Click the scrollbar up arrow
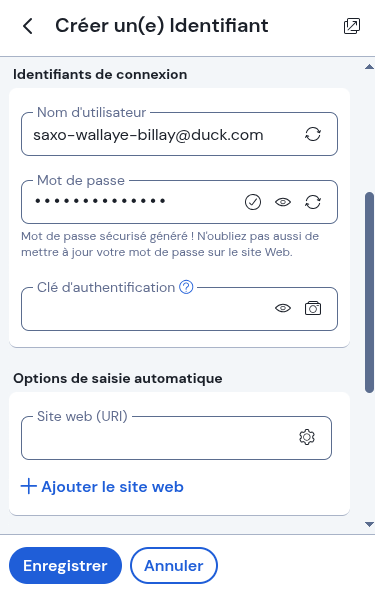The height and width of the screenshot is (594, 375). pyautogui.click(x=369, y=67)
